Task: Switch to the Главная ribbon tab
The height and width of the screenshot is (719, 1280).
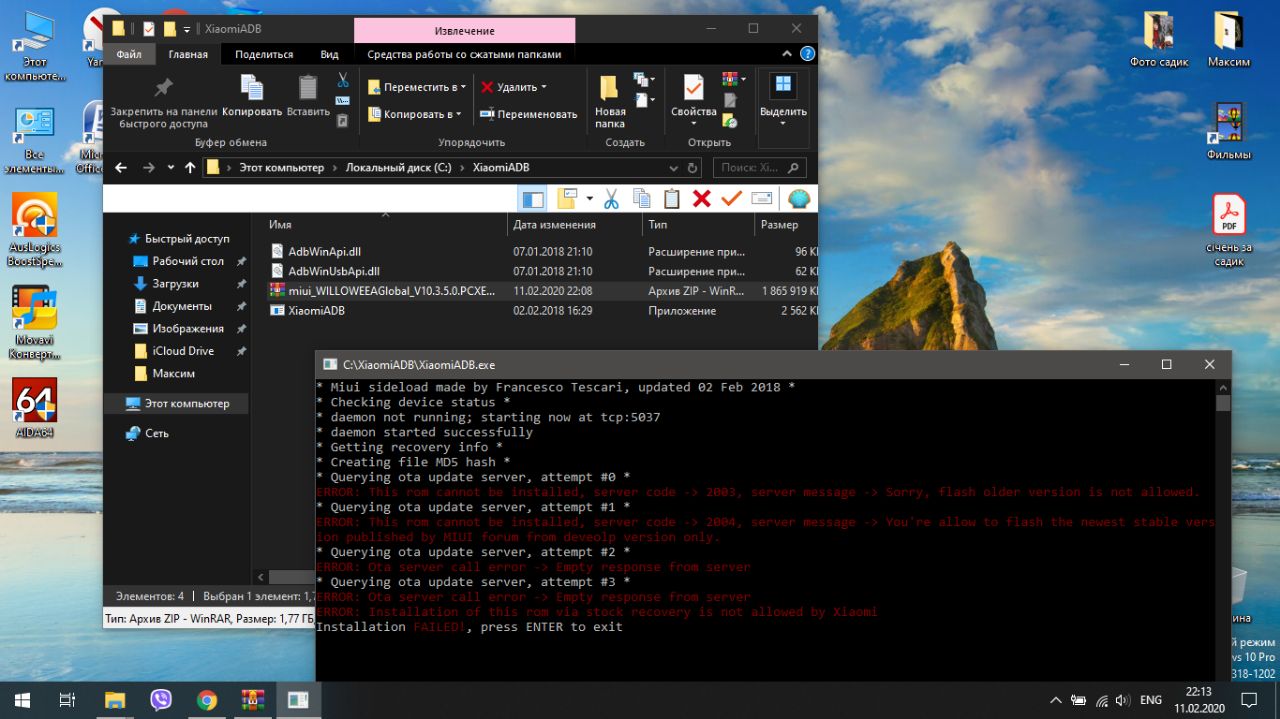Action: 188,54
